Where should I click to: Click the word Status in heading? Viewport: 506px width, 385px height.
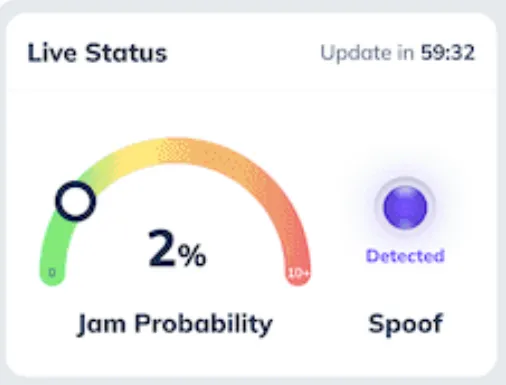[x=126, y=53]
